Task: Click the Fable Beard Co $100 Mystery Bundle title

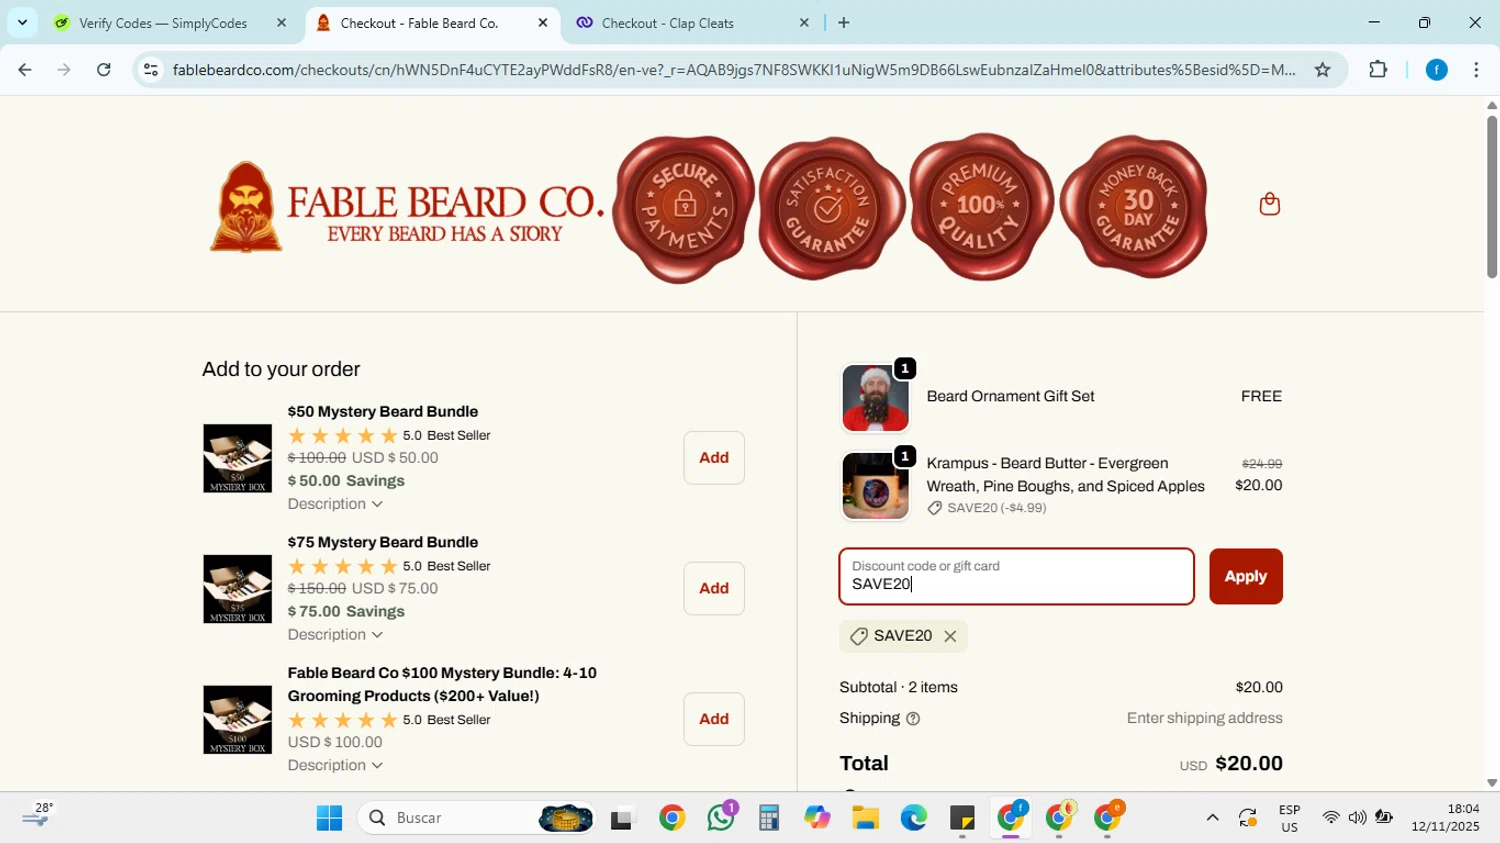Action: tap(442, 684)
